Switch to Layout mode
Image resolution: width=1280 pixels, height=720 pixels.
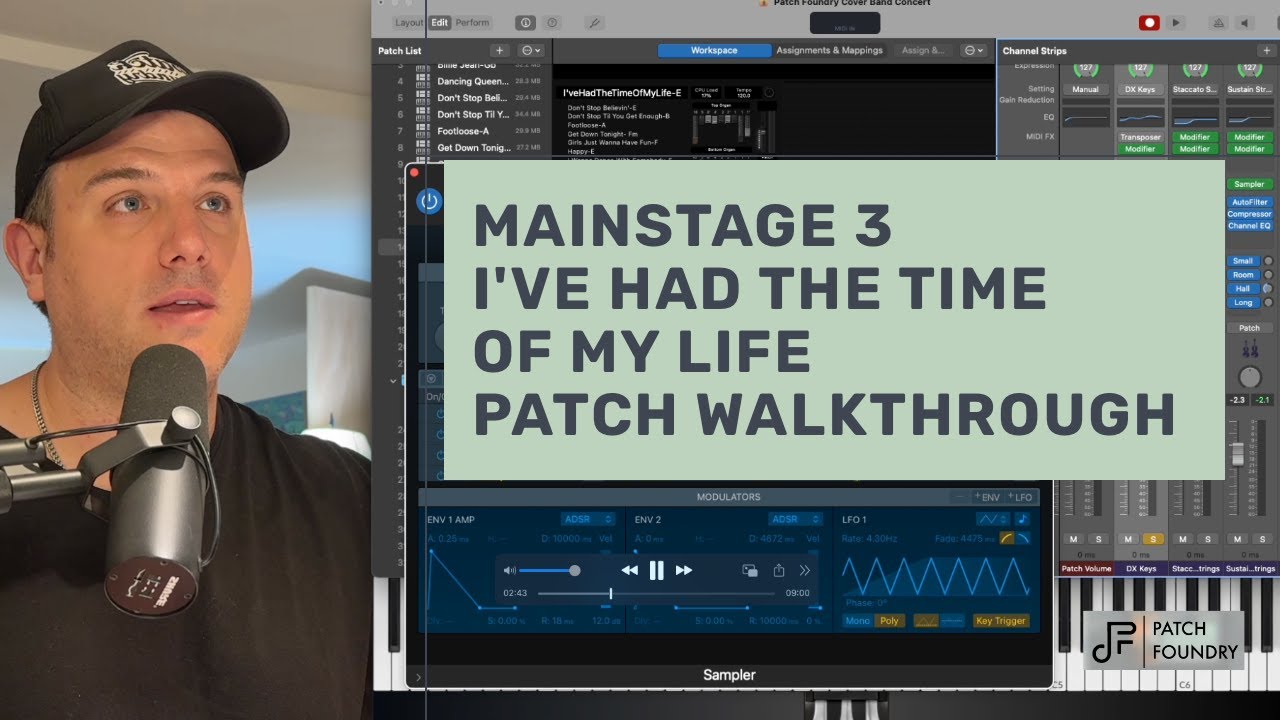pyautogui.click(x=409, y=22)
